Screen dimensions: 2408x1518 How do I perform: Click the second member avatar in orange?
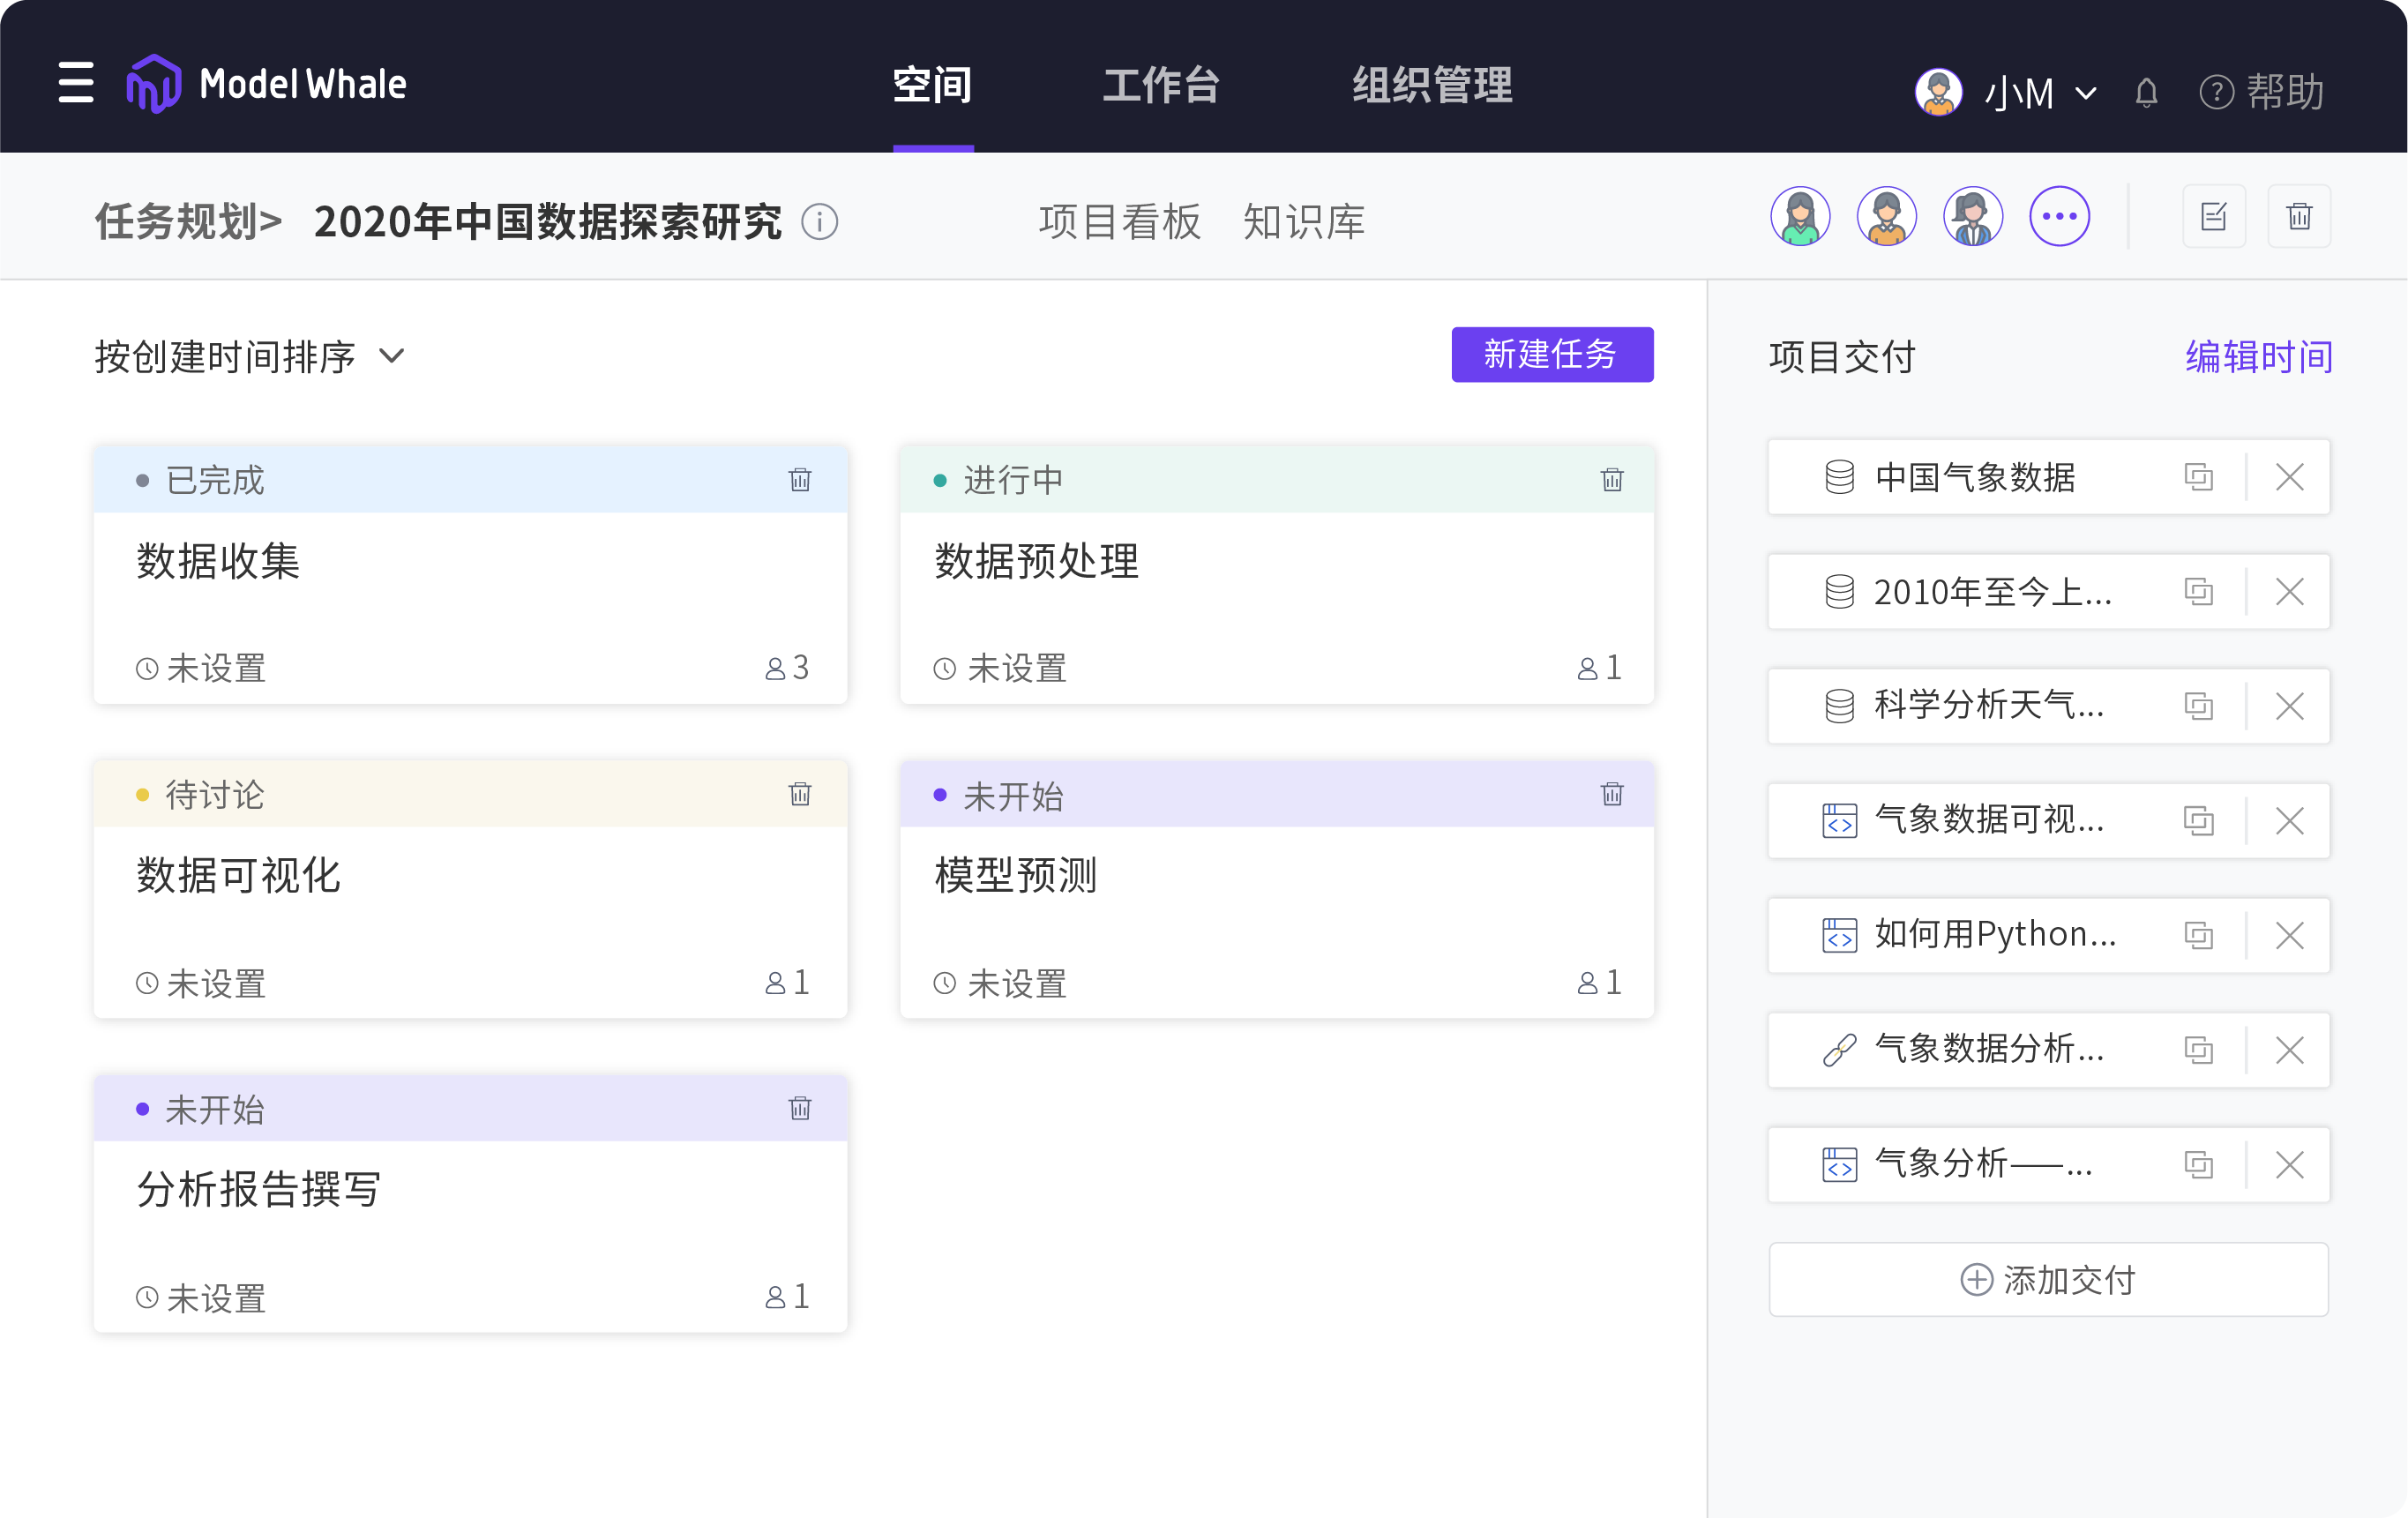tap(1886, 216)
